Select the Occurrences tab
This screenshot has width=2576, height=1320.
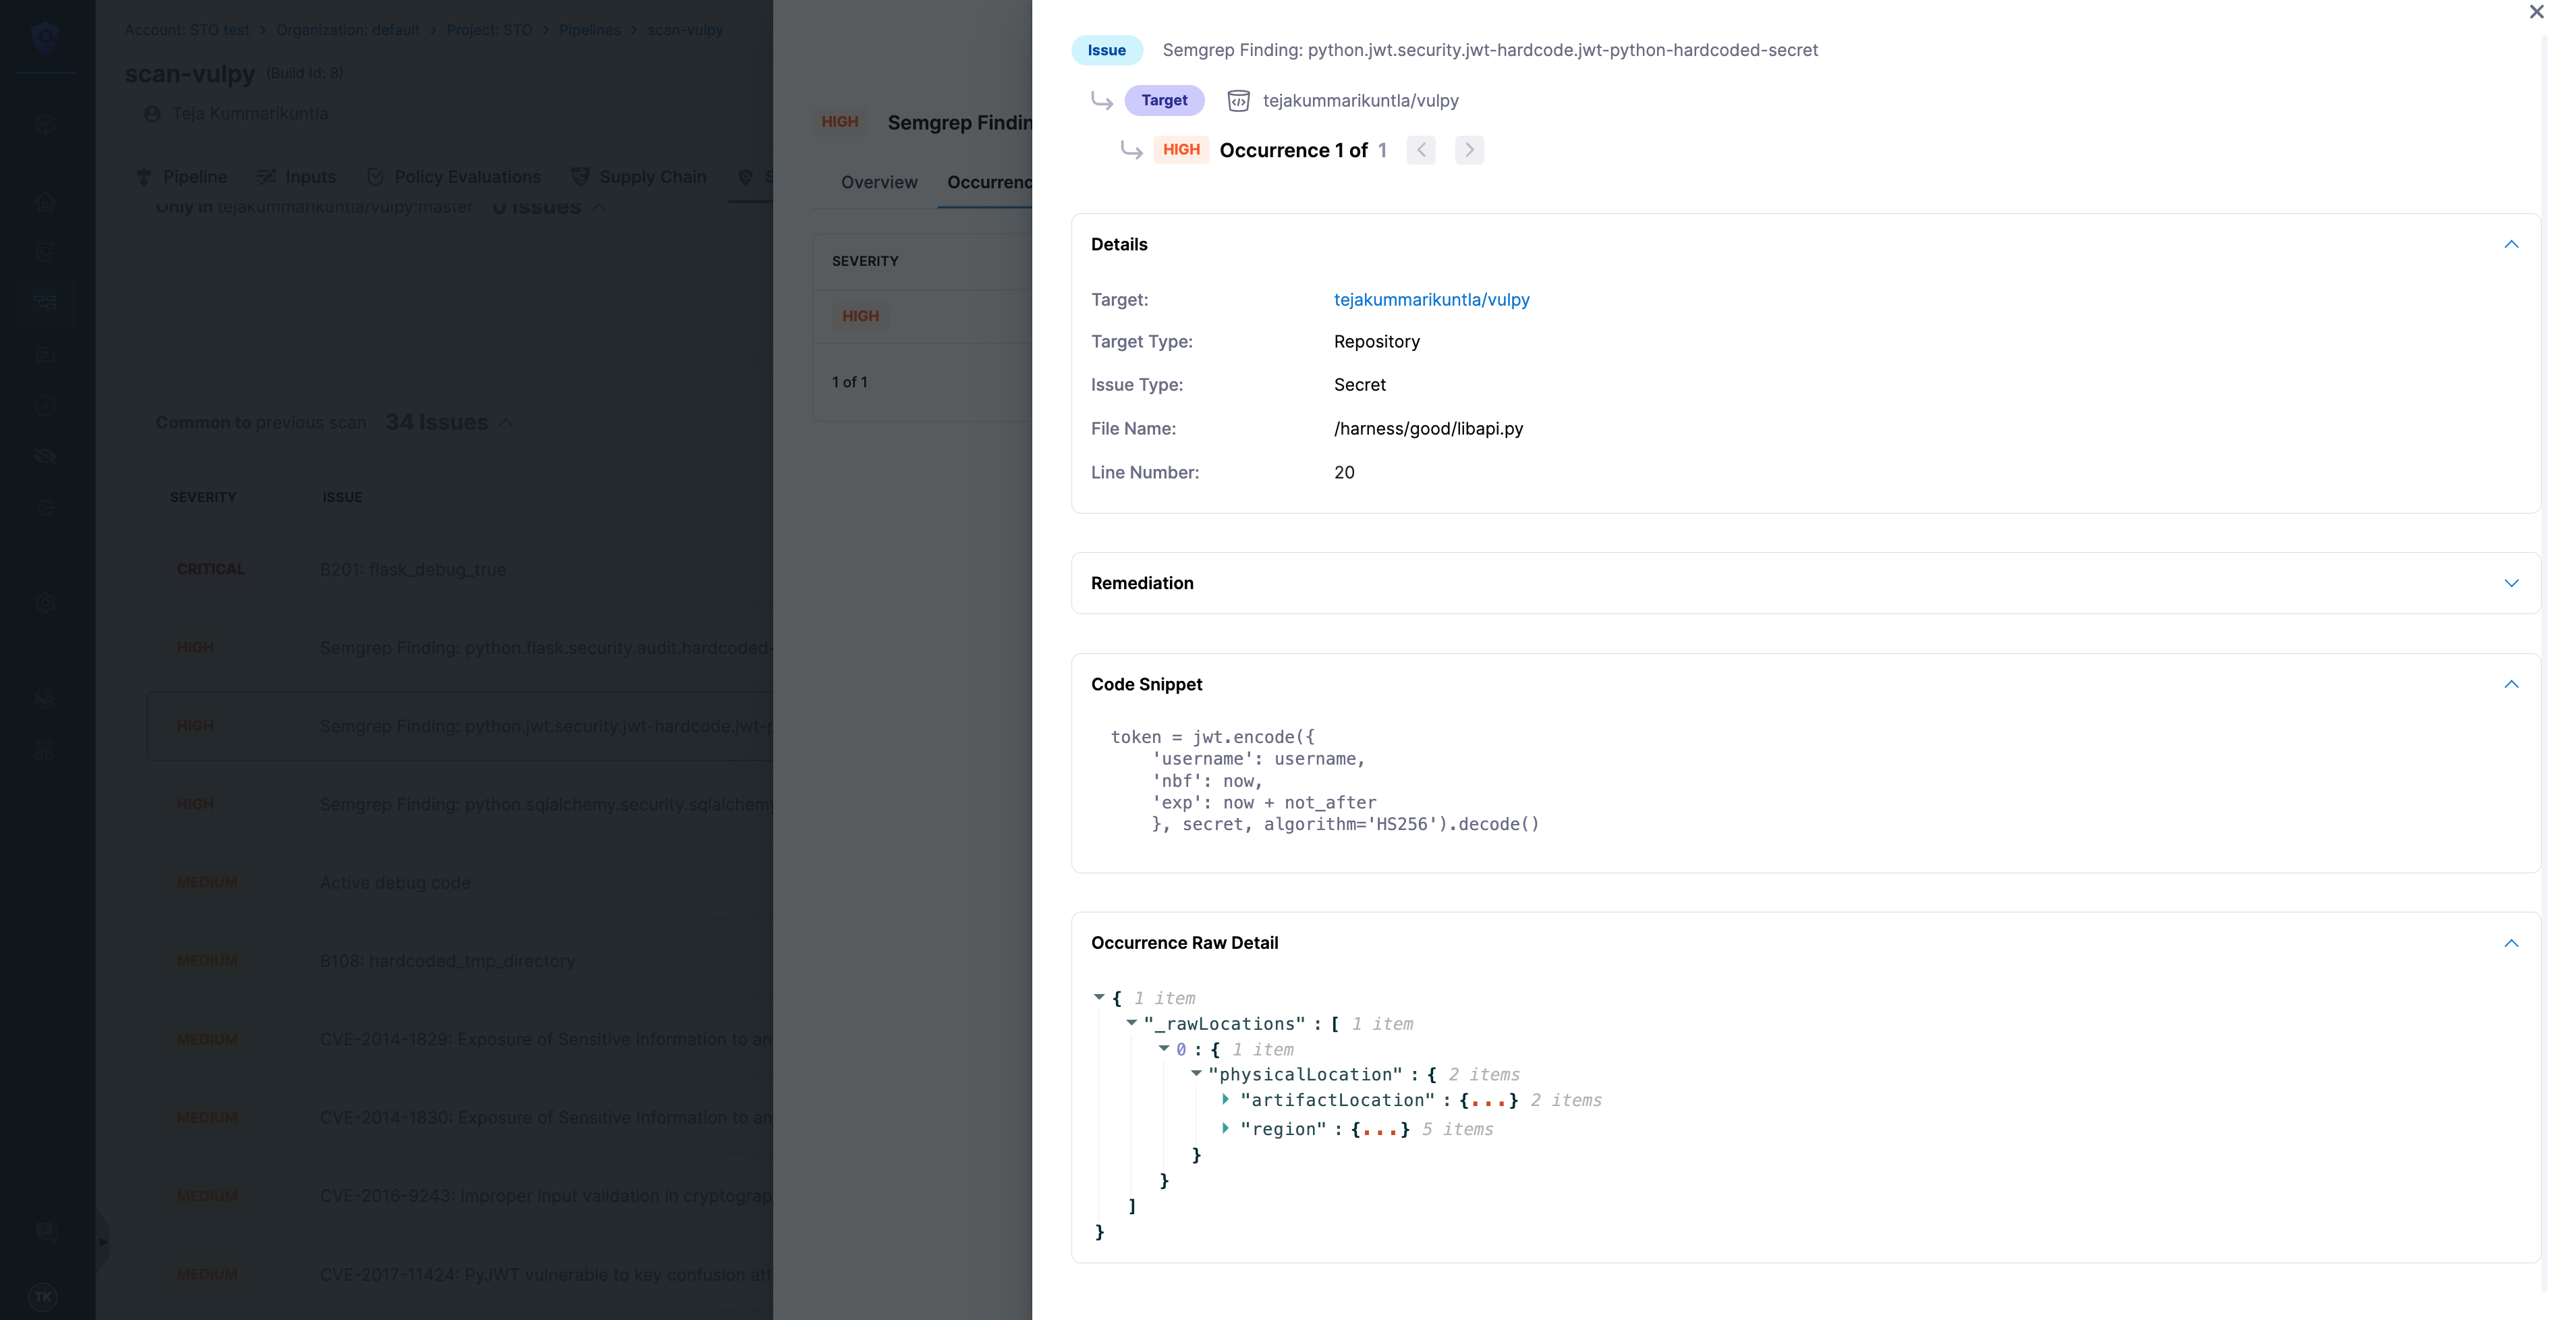coord(988,182)
